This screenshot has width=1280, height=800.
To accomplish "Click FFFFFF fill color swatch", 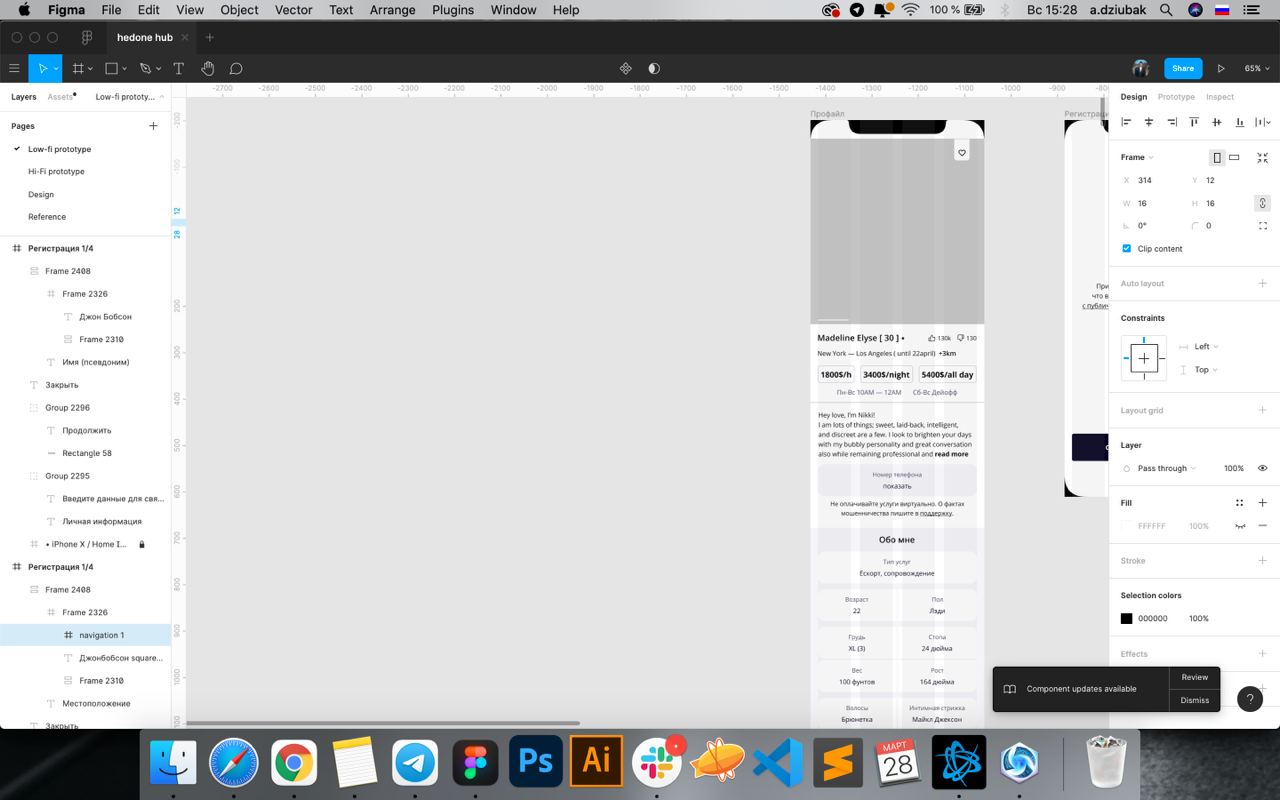I will tap(1126, 526).
